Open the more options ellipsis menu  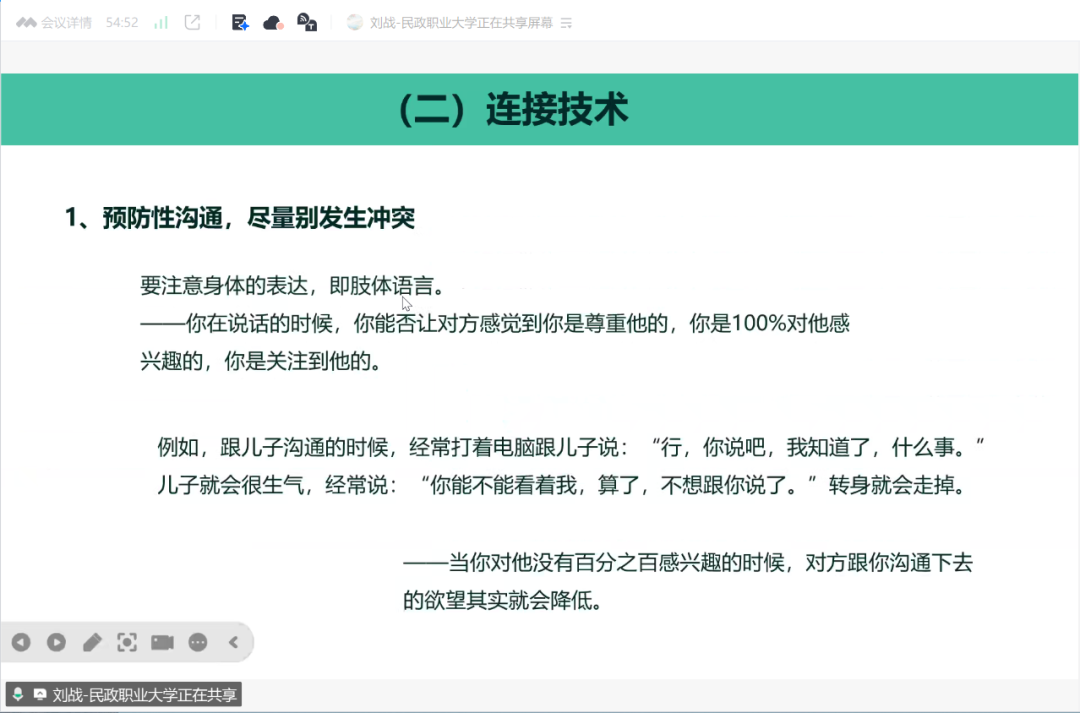(198, 642)
